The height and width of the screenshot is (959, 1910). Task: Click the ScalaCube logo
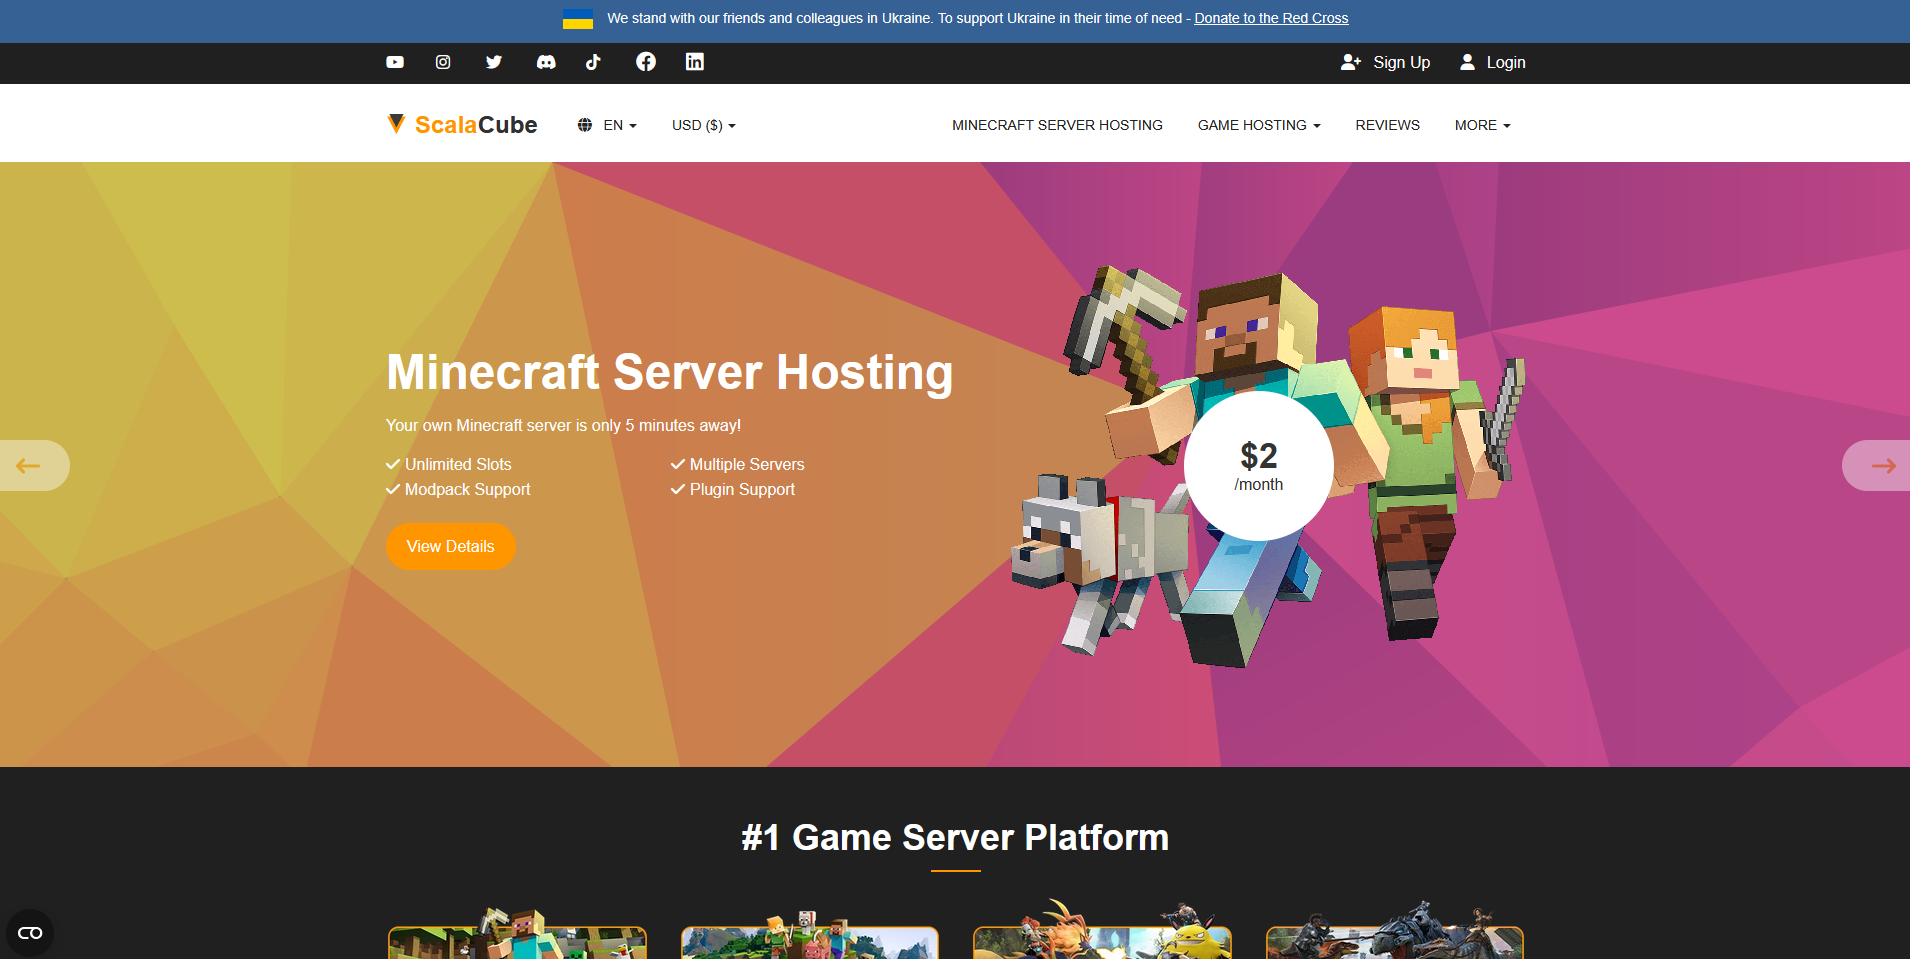coord(462,124)
